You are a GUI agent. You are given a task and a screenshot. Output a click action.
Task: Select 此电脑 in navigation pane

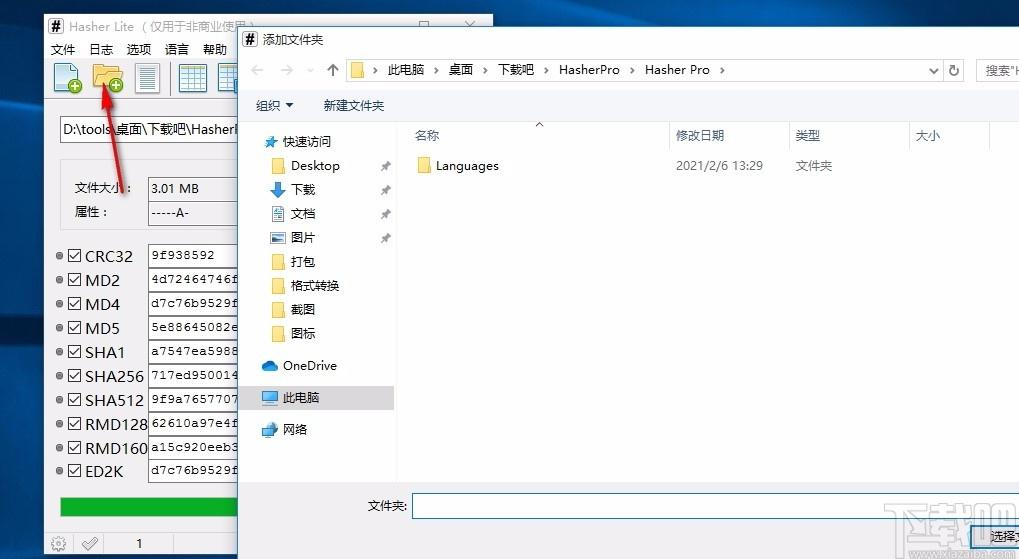pos(300,398)
